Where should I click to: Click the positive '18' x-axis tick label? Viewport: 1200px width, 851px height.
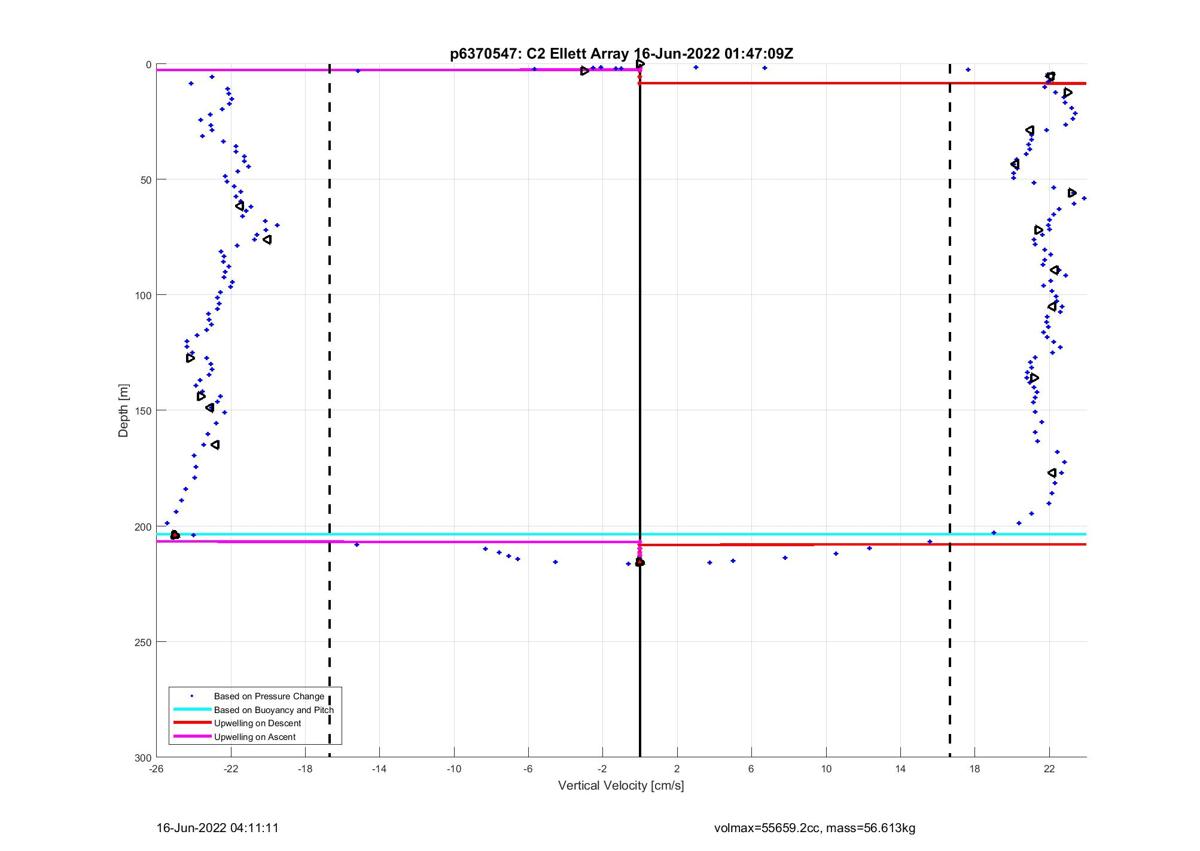click(x=975, y=769)
